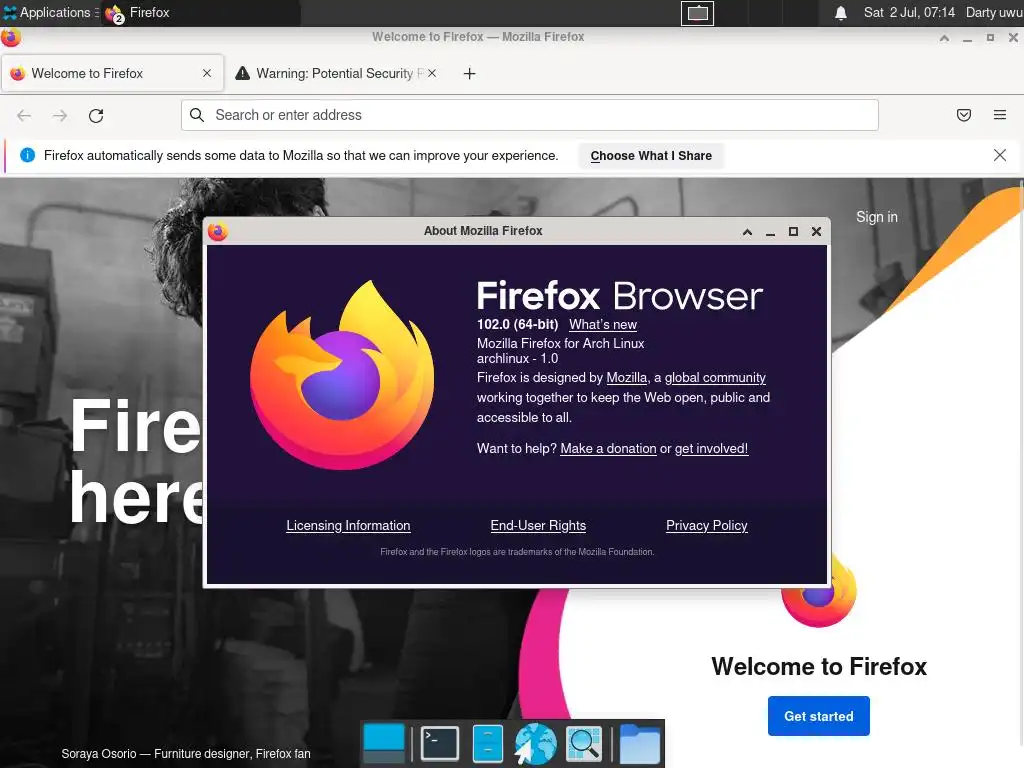Image resolution: width=1024 pixels, height=768 pixels.
Task: Follow the Mozilla link in the About dialog
Action: (x=626, y=377)
